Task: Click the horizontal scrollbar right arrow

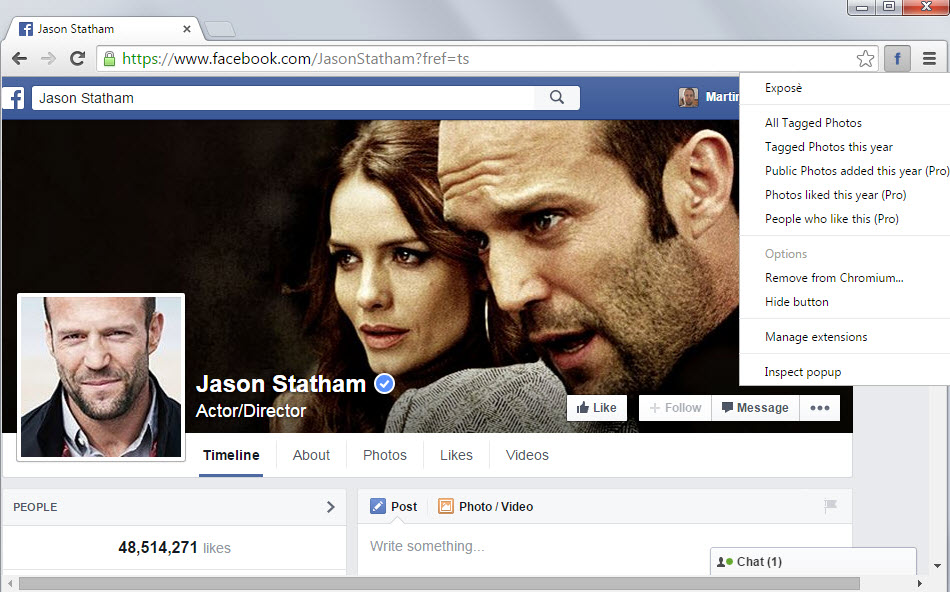Action: (x=920, y=584)
